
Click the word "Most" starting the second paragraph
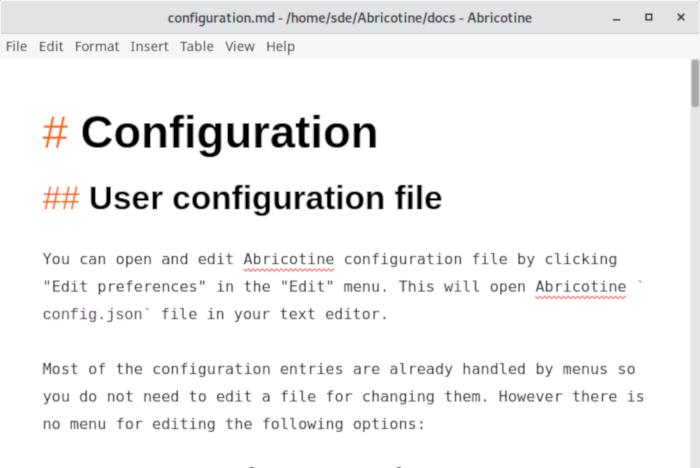60,369
